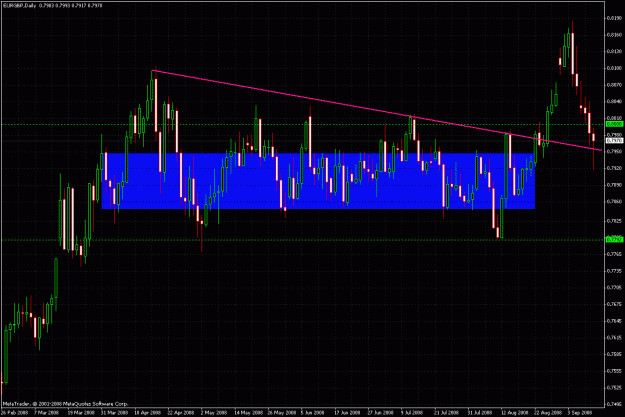Click the EURGBP,Daily chart title text
625x417 pixels.
point(20,6)
